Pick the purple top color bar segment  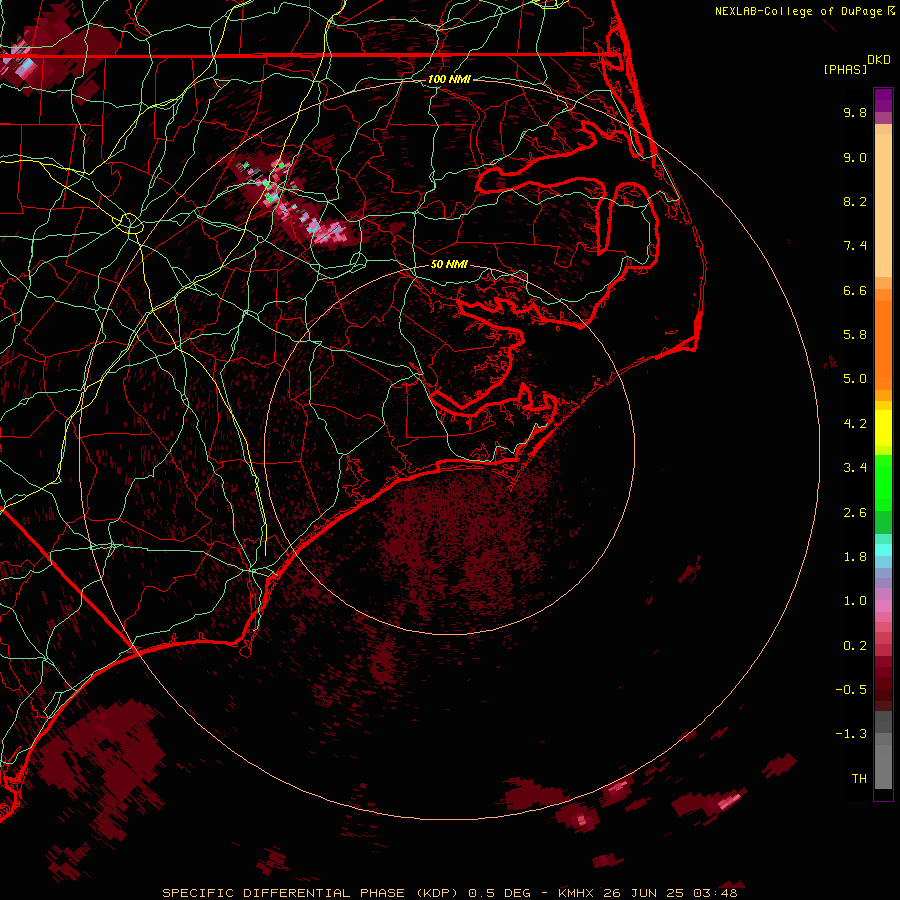tap(883, 100)
